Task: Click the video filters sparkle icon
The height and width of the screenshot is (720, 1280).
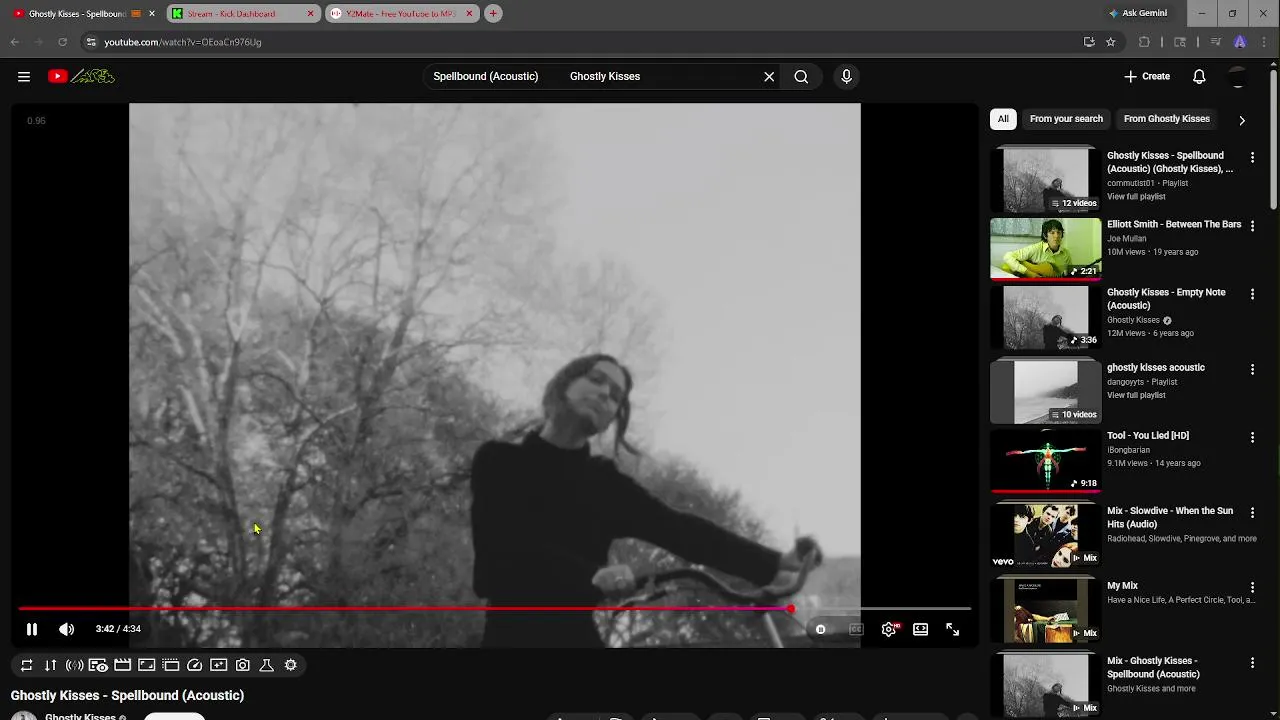Action: pos(219,665)
